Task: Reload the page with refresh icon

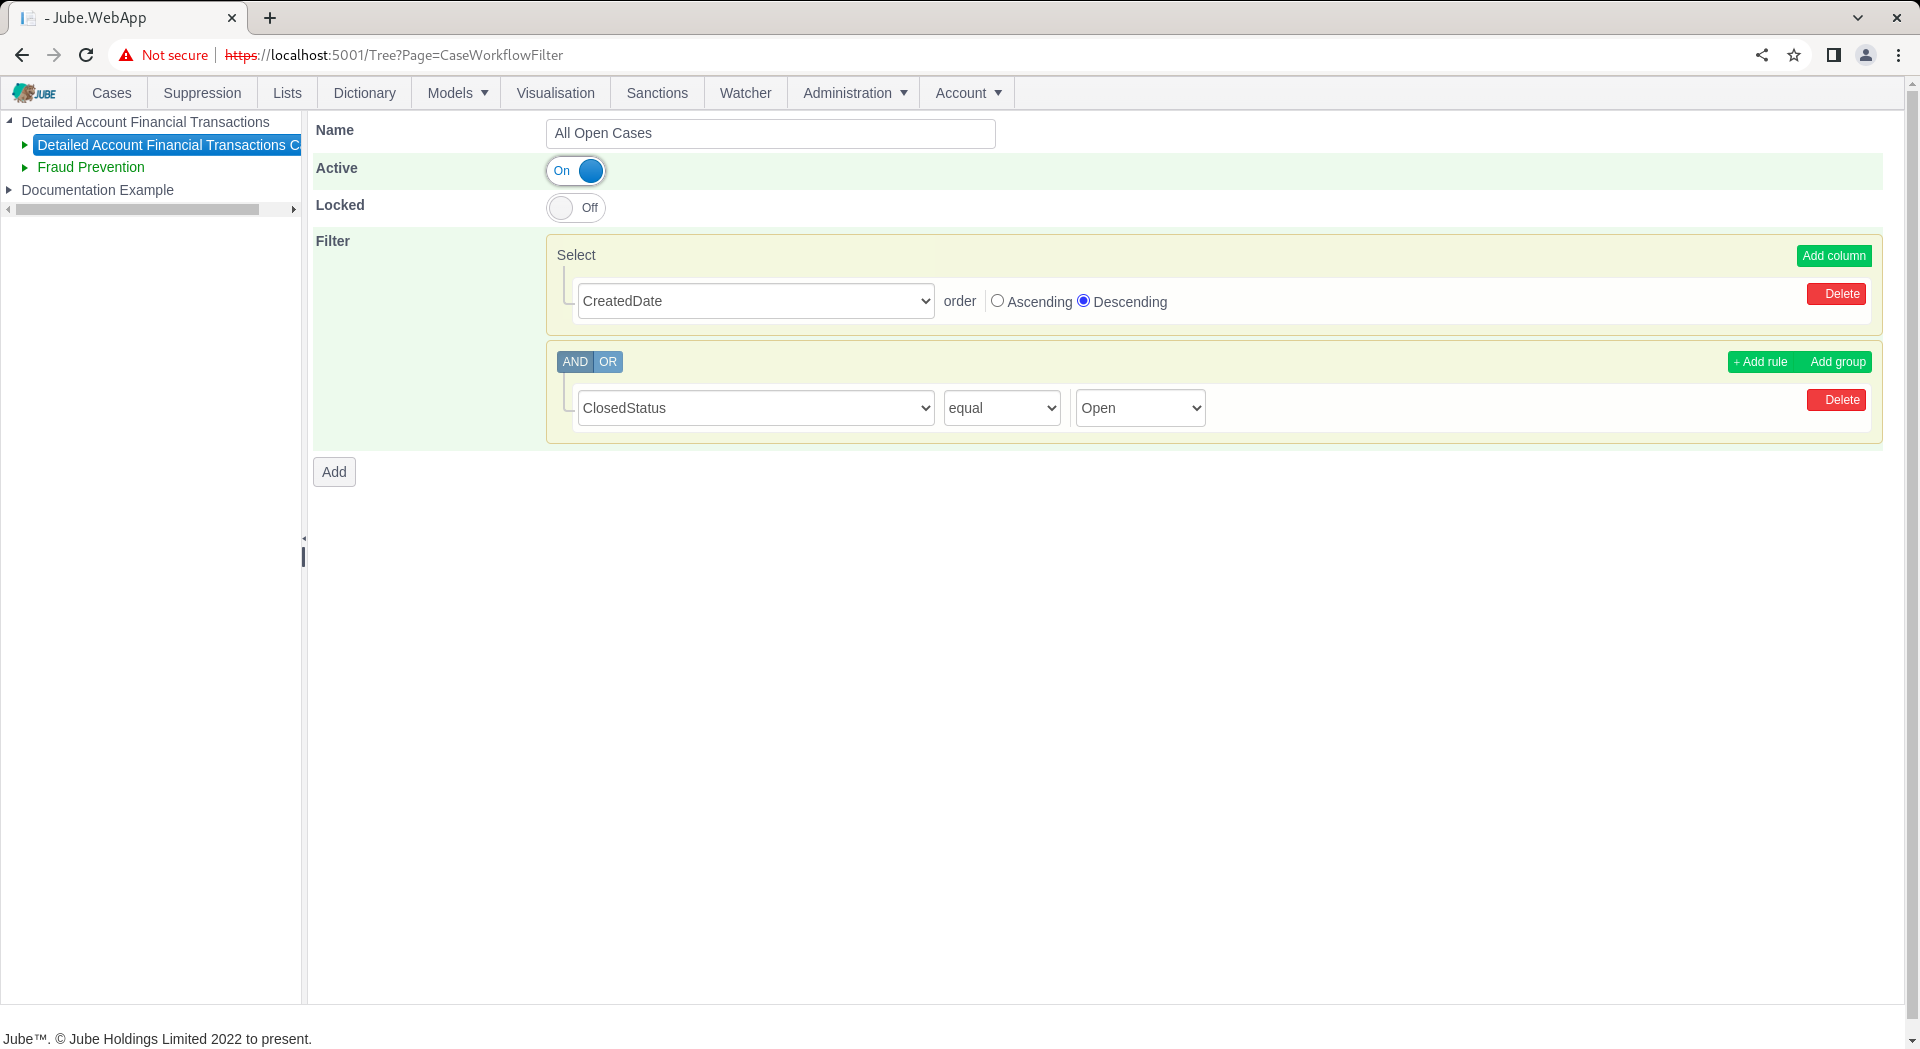Action: (x=86, y=55)
